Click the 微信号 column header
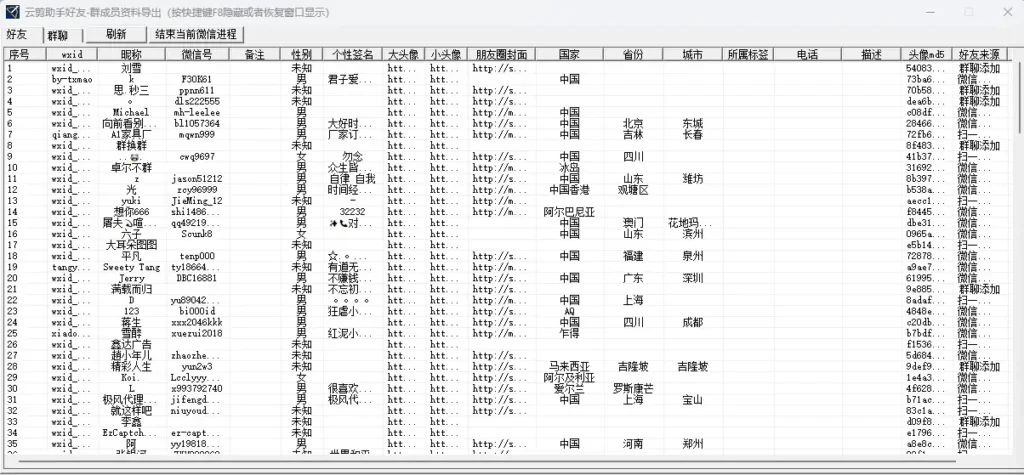This screenshot has width=1024, height=475. pyautogui.click(x=197, y=54)
